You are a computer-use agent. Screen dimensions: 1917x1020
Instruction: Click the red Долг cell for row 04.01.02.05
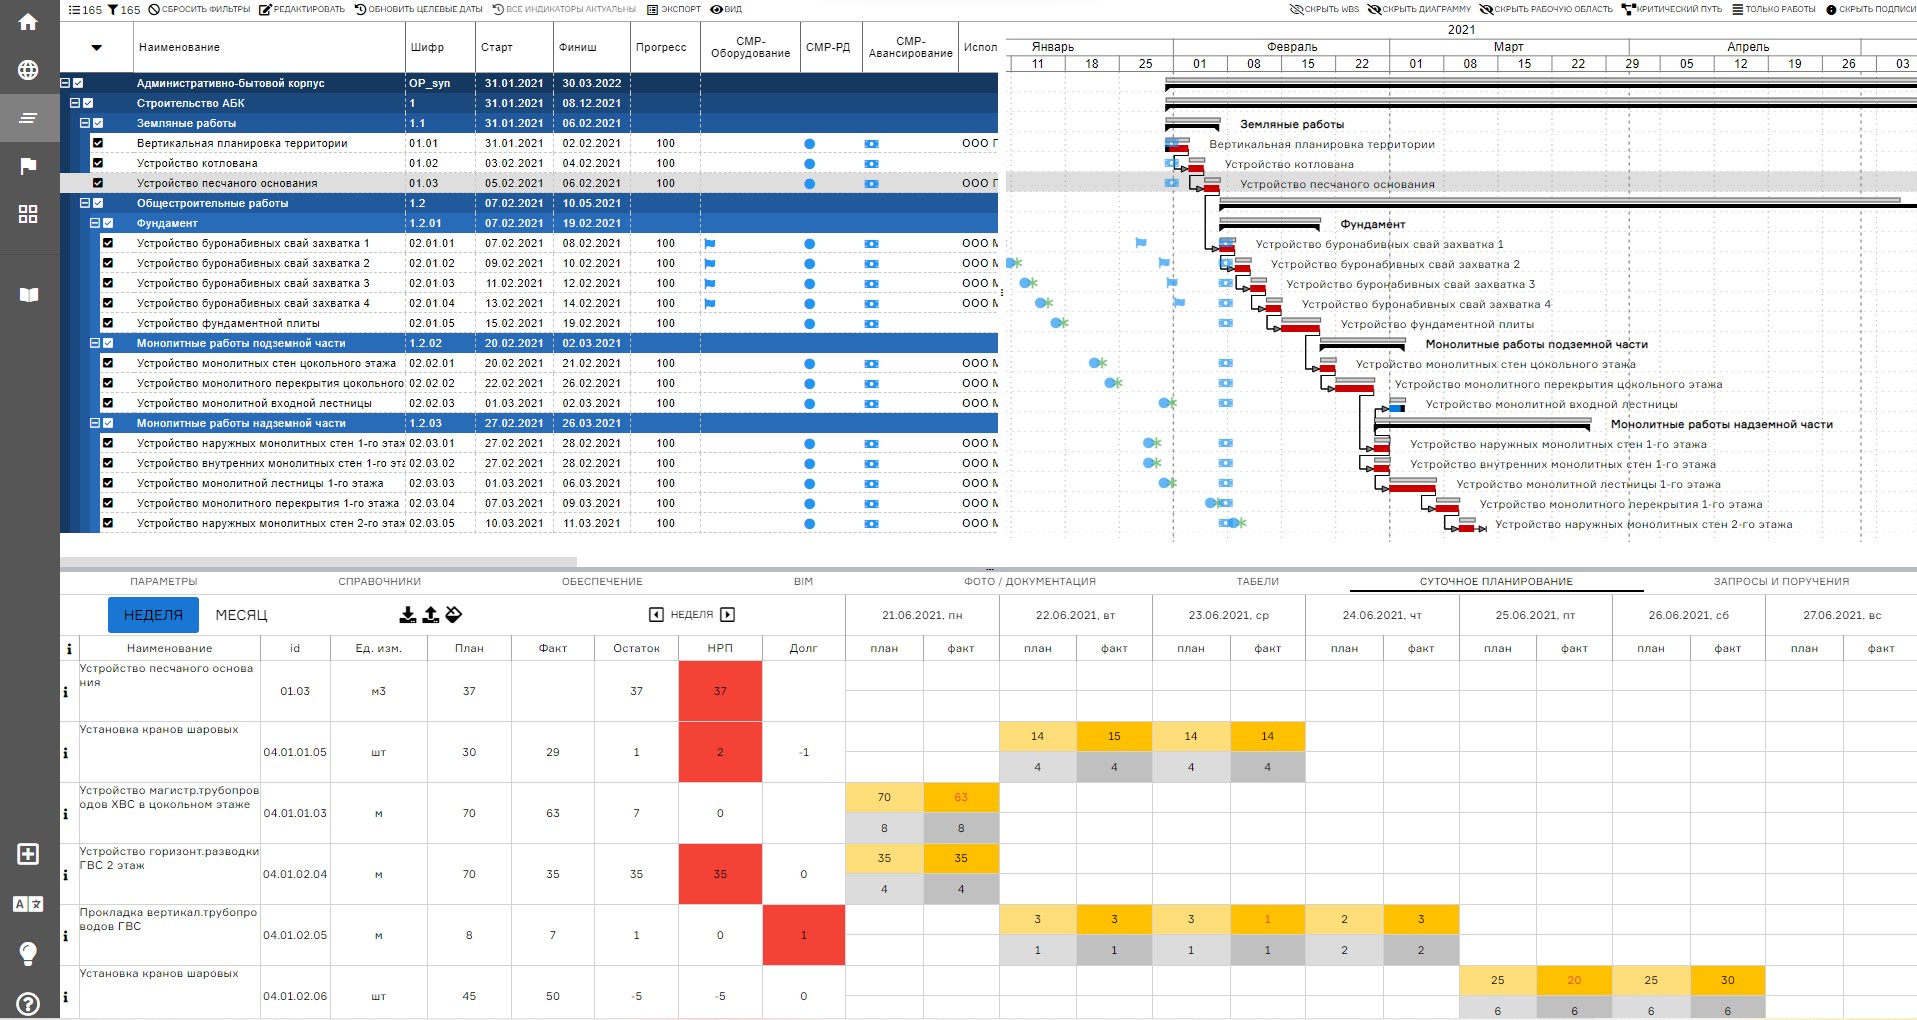tap(804, 935)
